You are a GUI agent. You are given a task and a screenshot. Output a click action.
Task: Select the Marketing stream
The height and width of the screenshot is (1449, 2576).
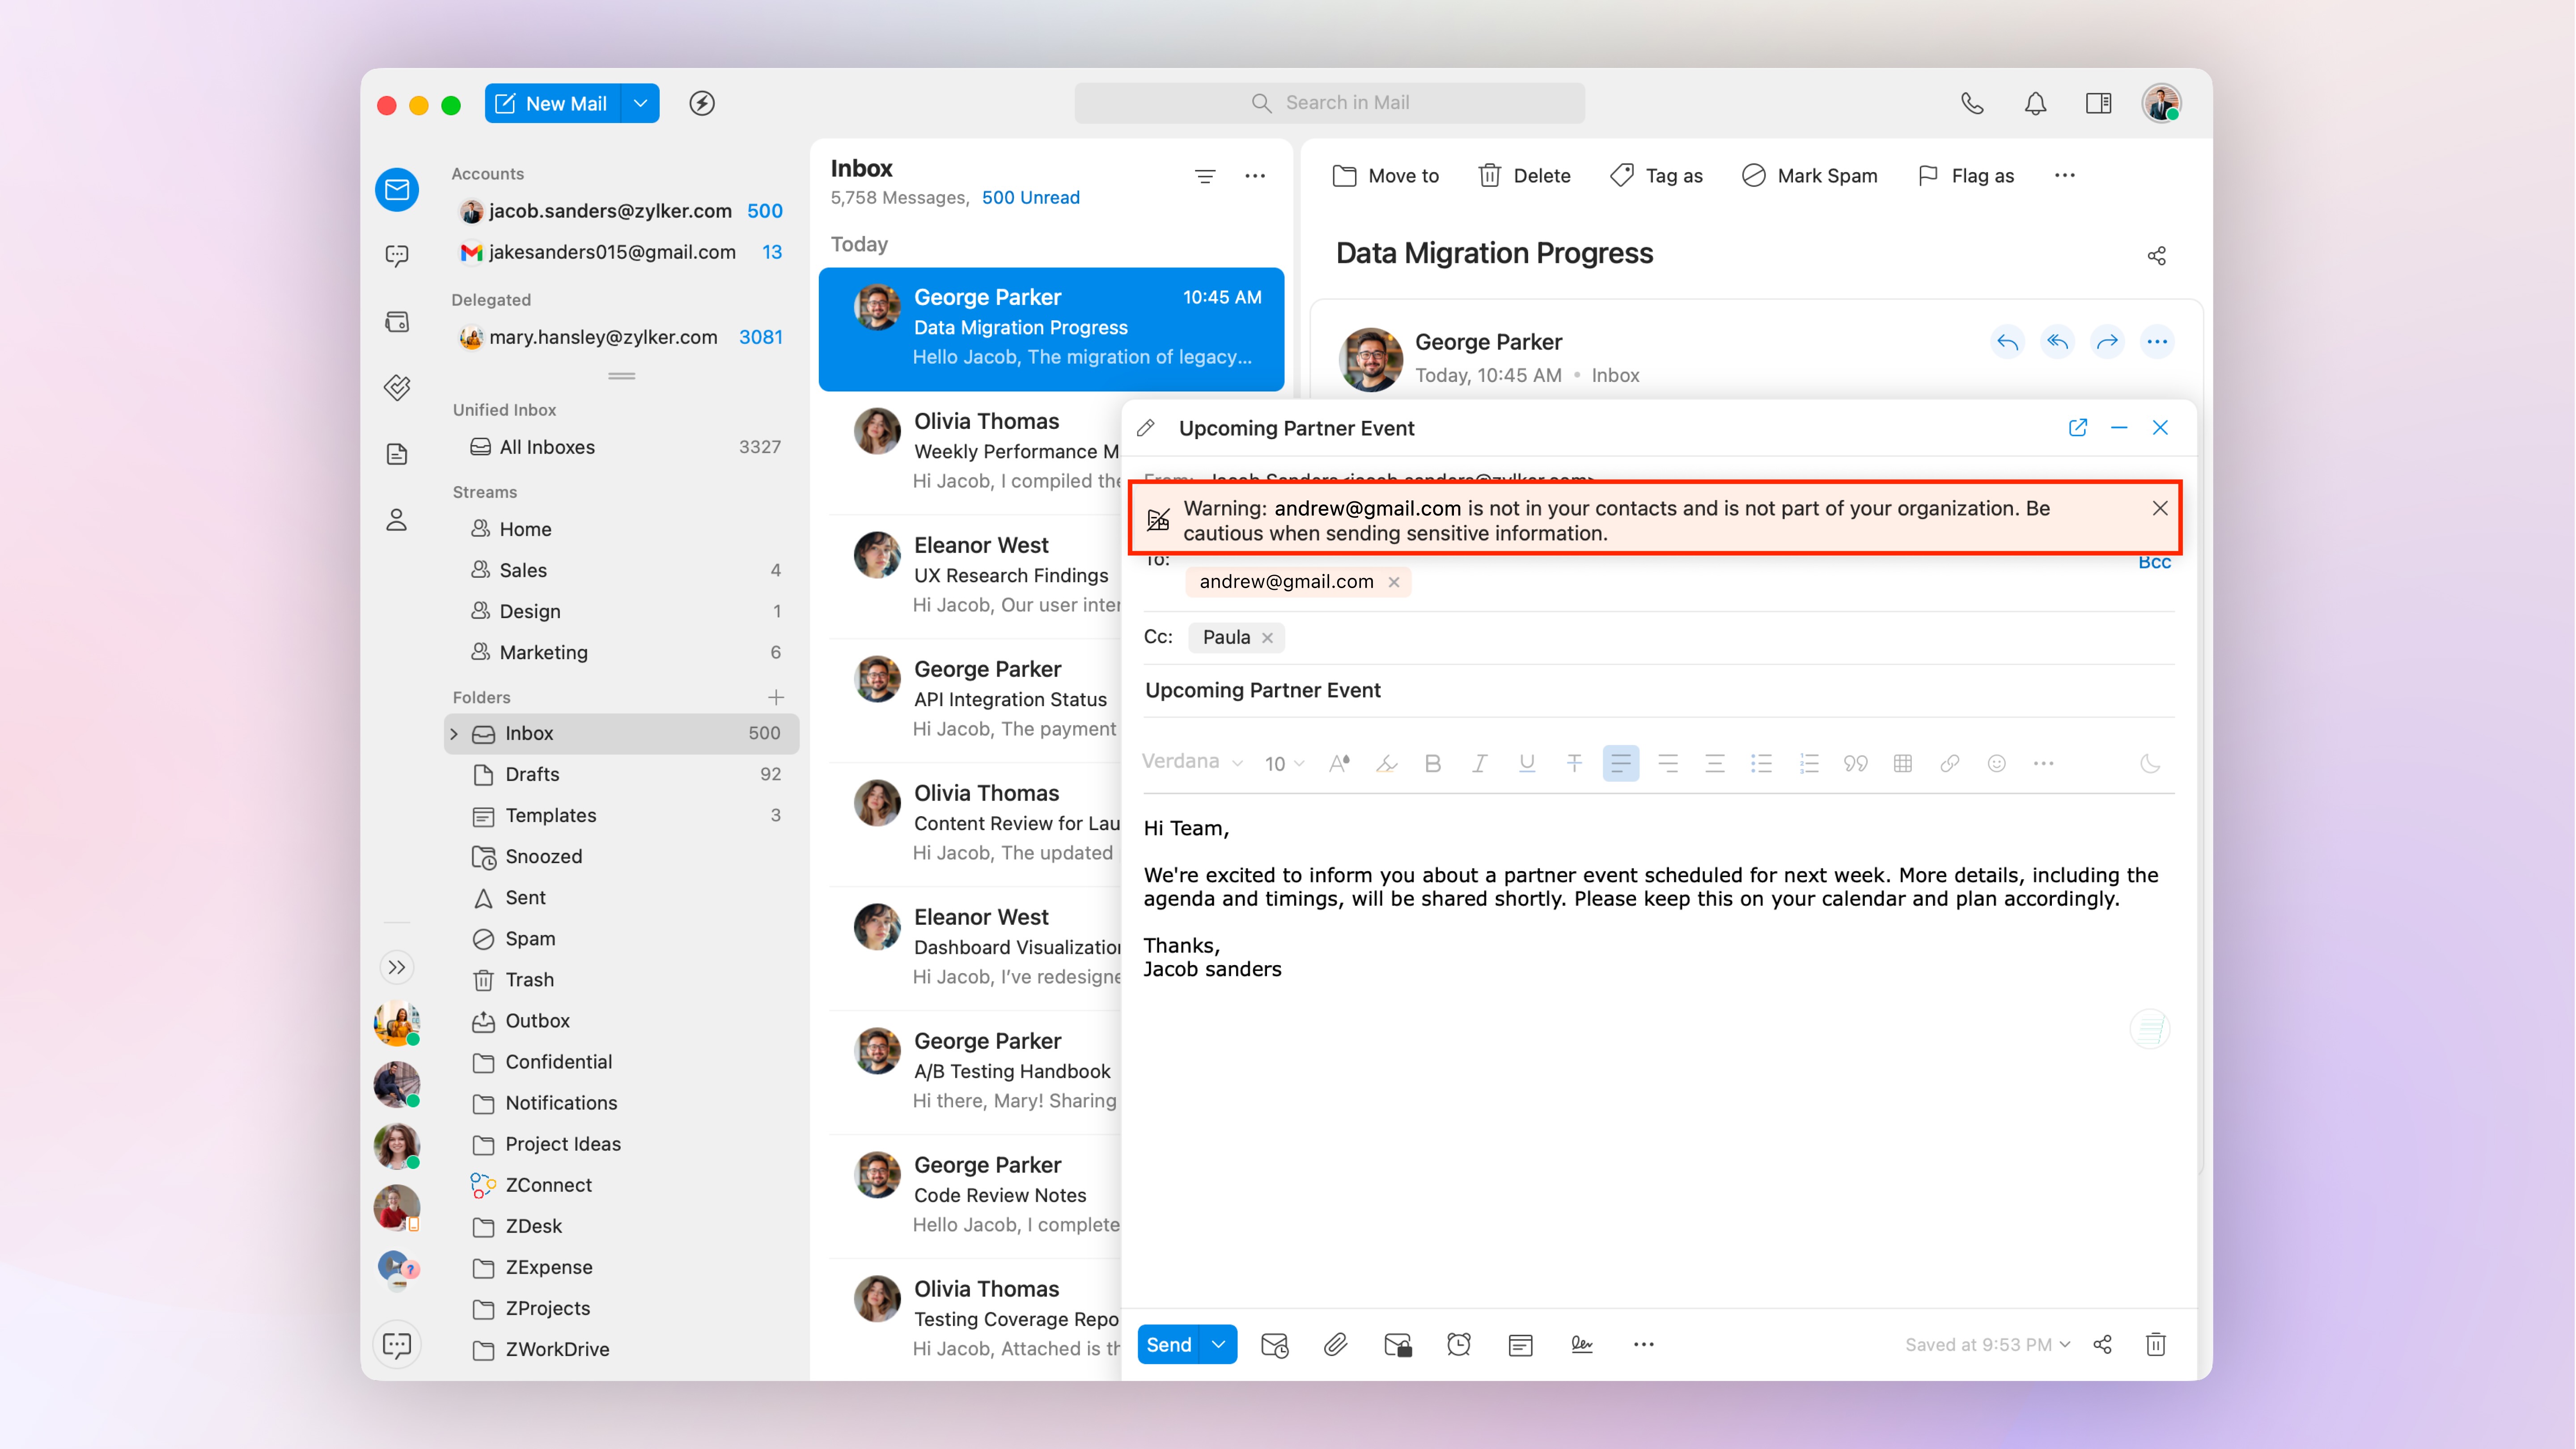(543, 652)
